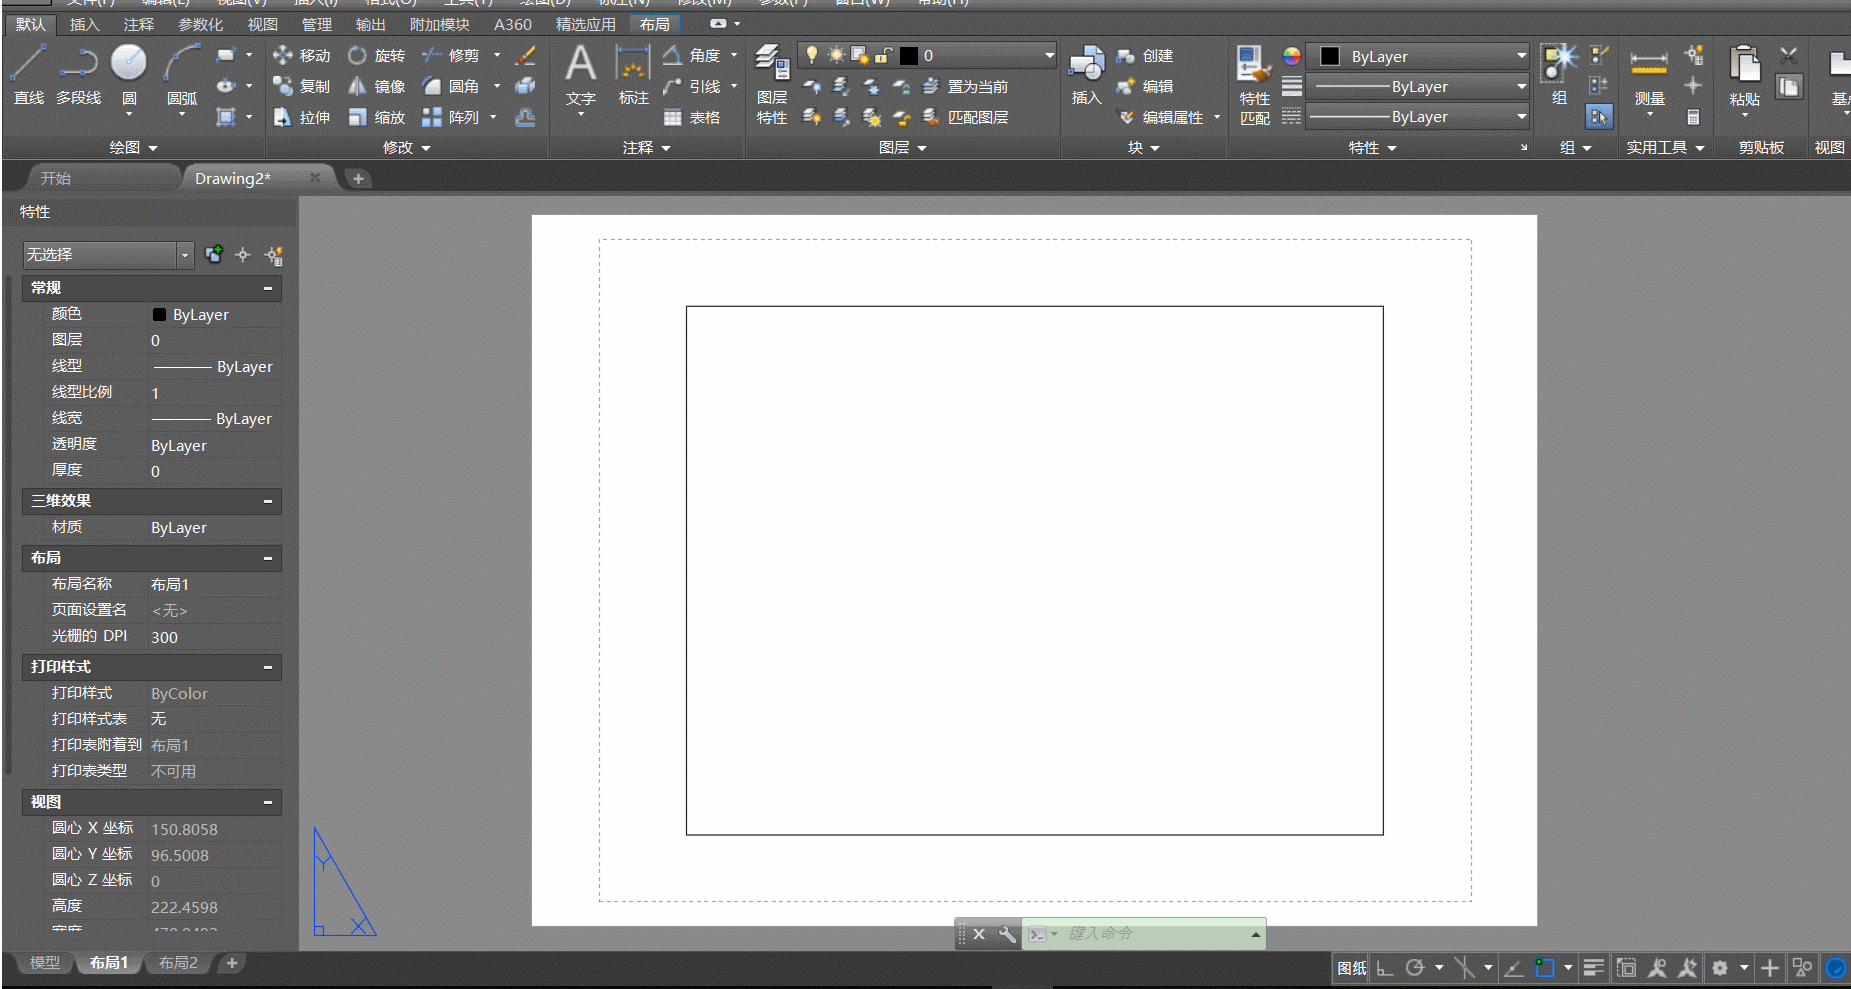Switch to the 输出 ribbon tab

370,24
